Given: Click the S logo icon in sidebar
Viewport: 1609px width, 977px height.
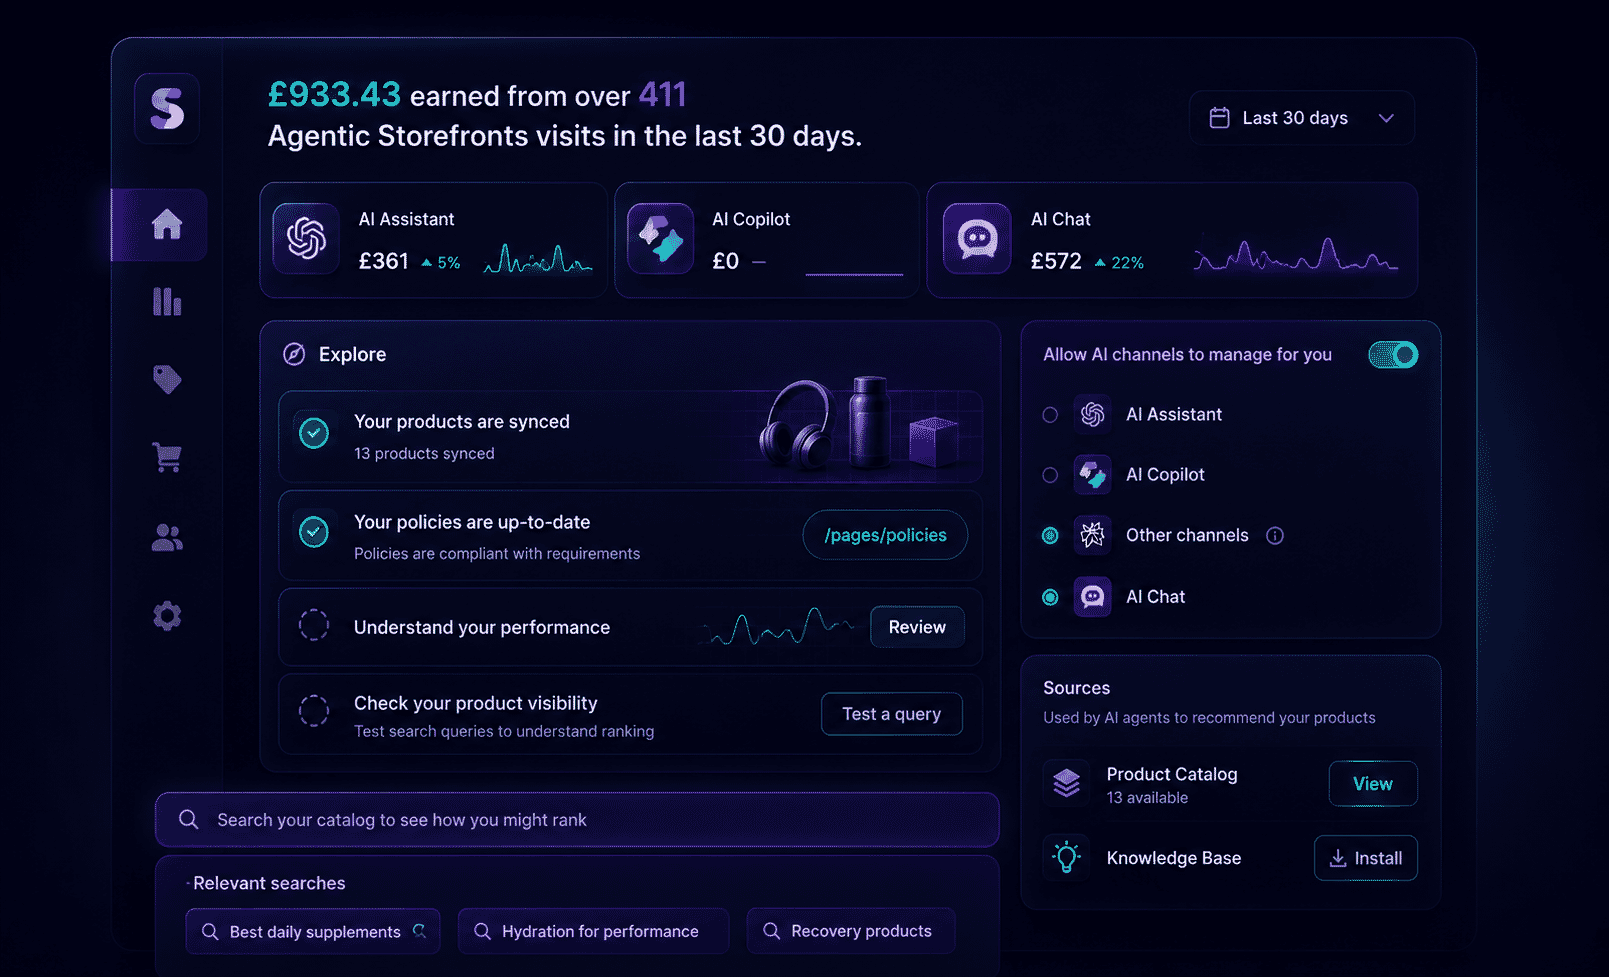Looking at the screenshot, I should 167,108.
